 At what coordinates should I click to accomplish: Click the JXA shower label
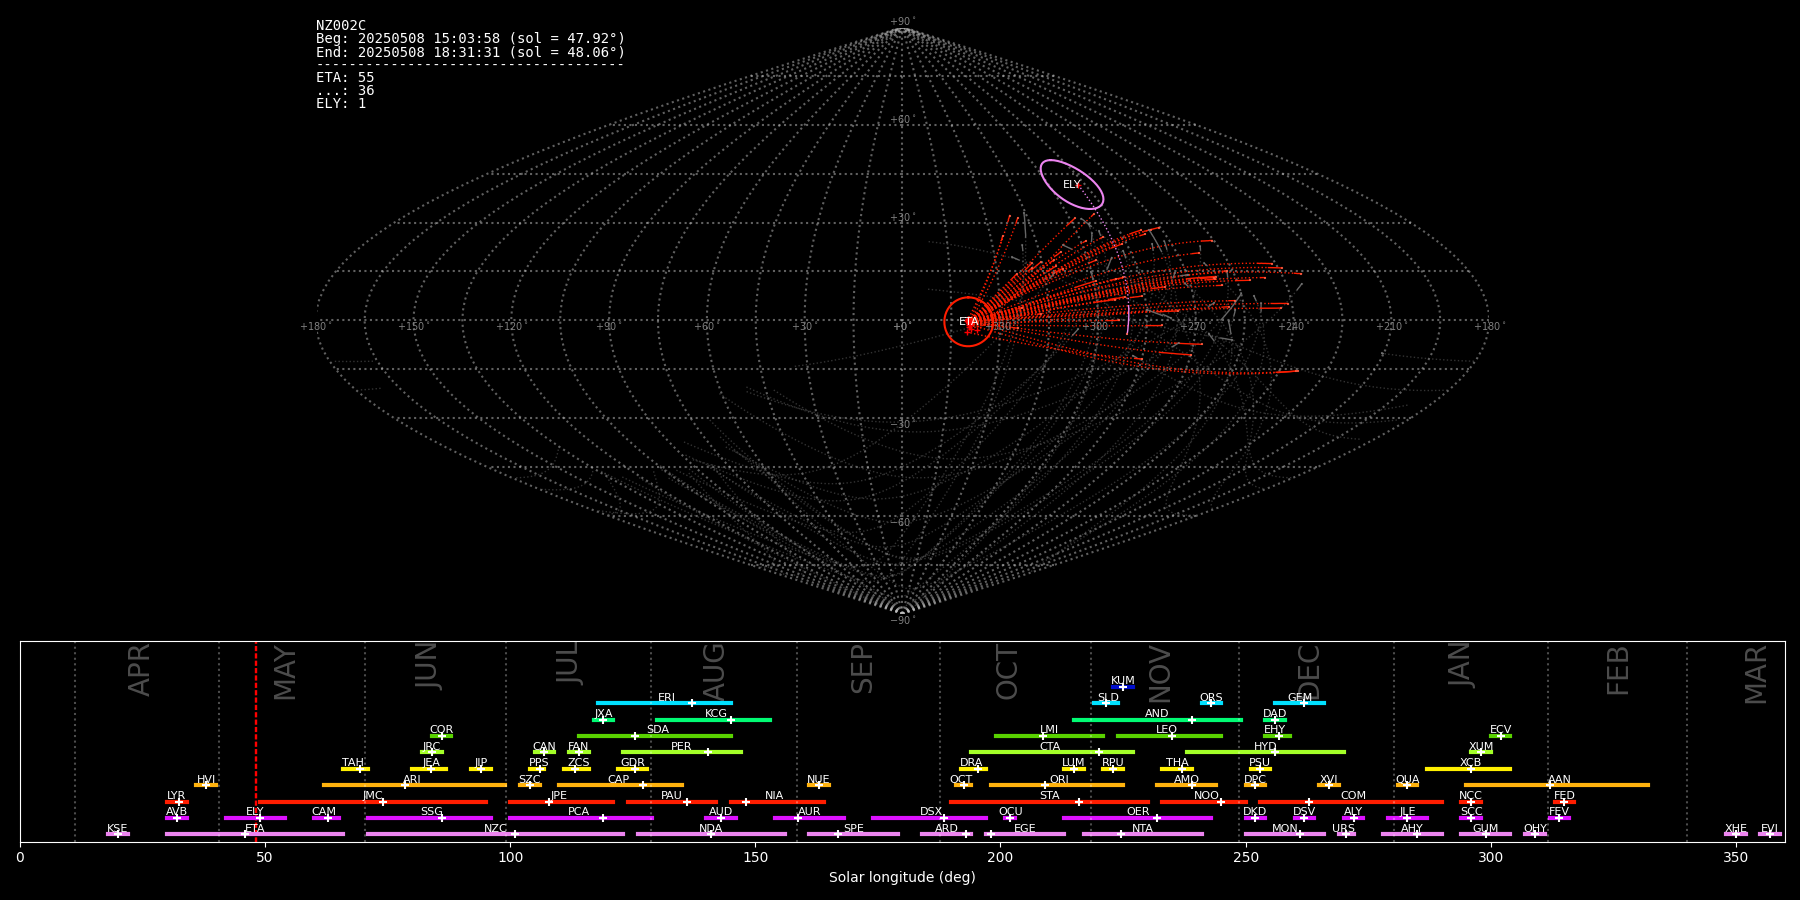coord(603,714)
